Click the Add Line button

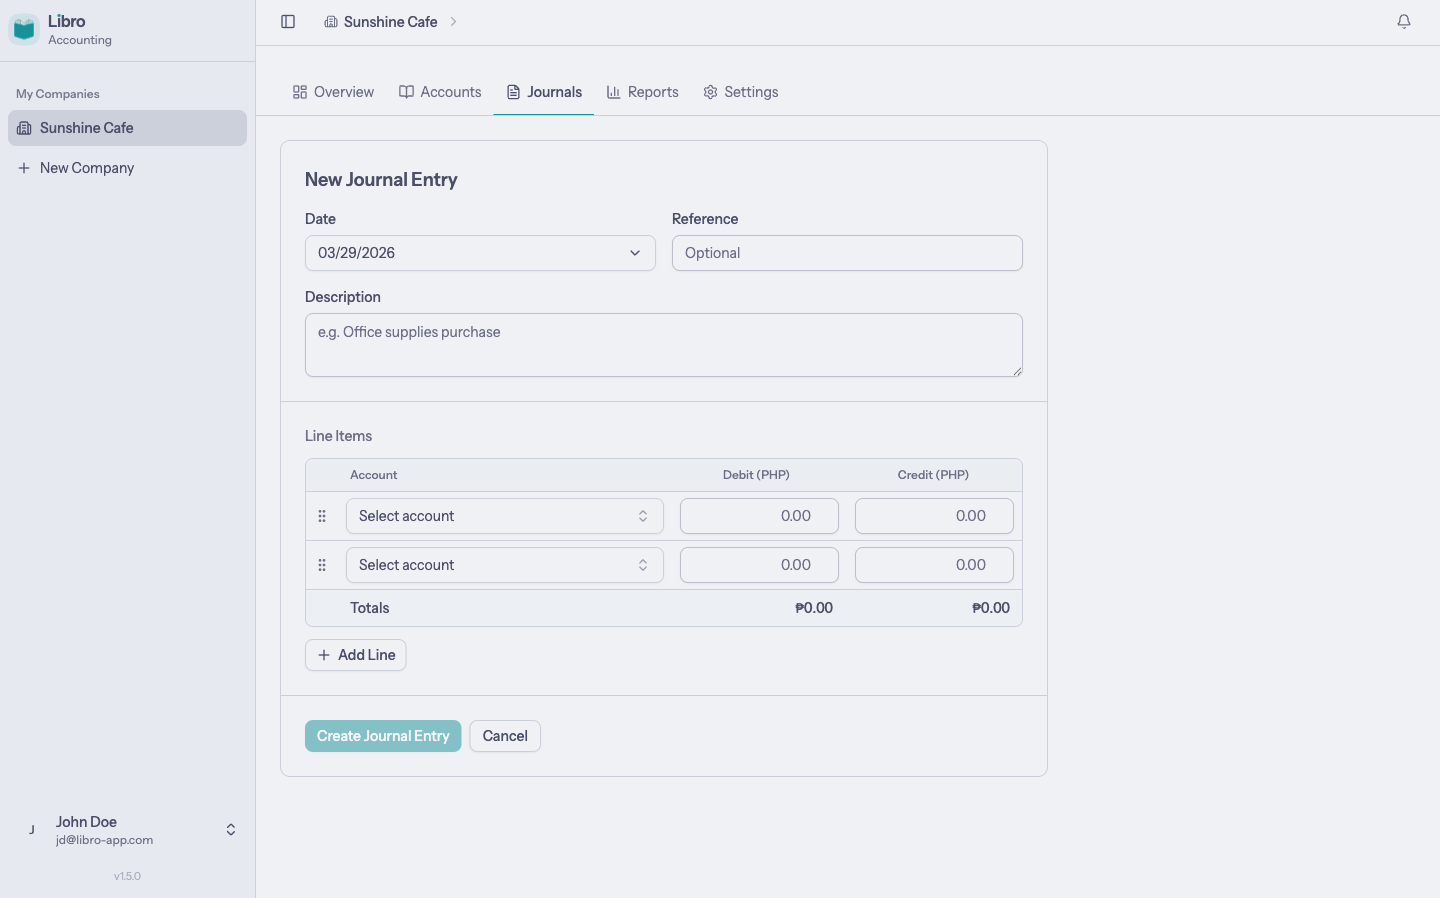(355, 654)
